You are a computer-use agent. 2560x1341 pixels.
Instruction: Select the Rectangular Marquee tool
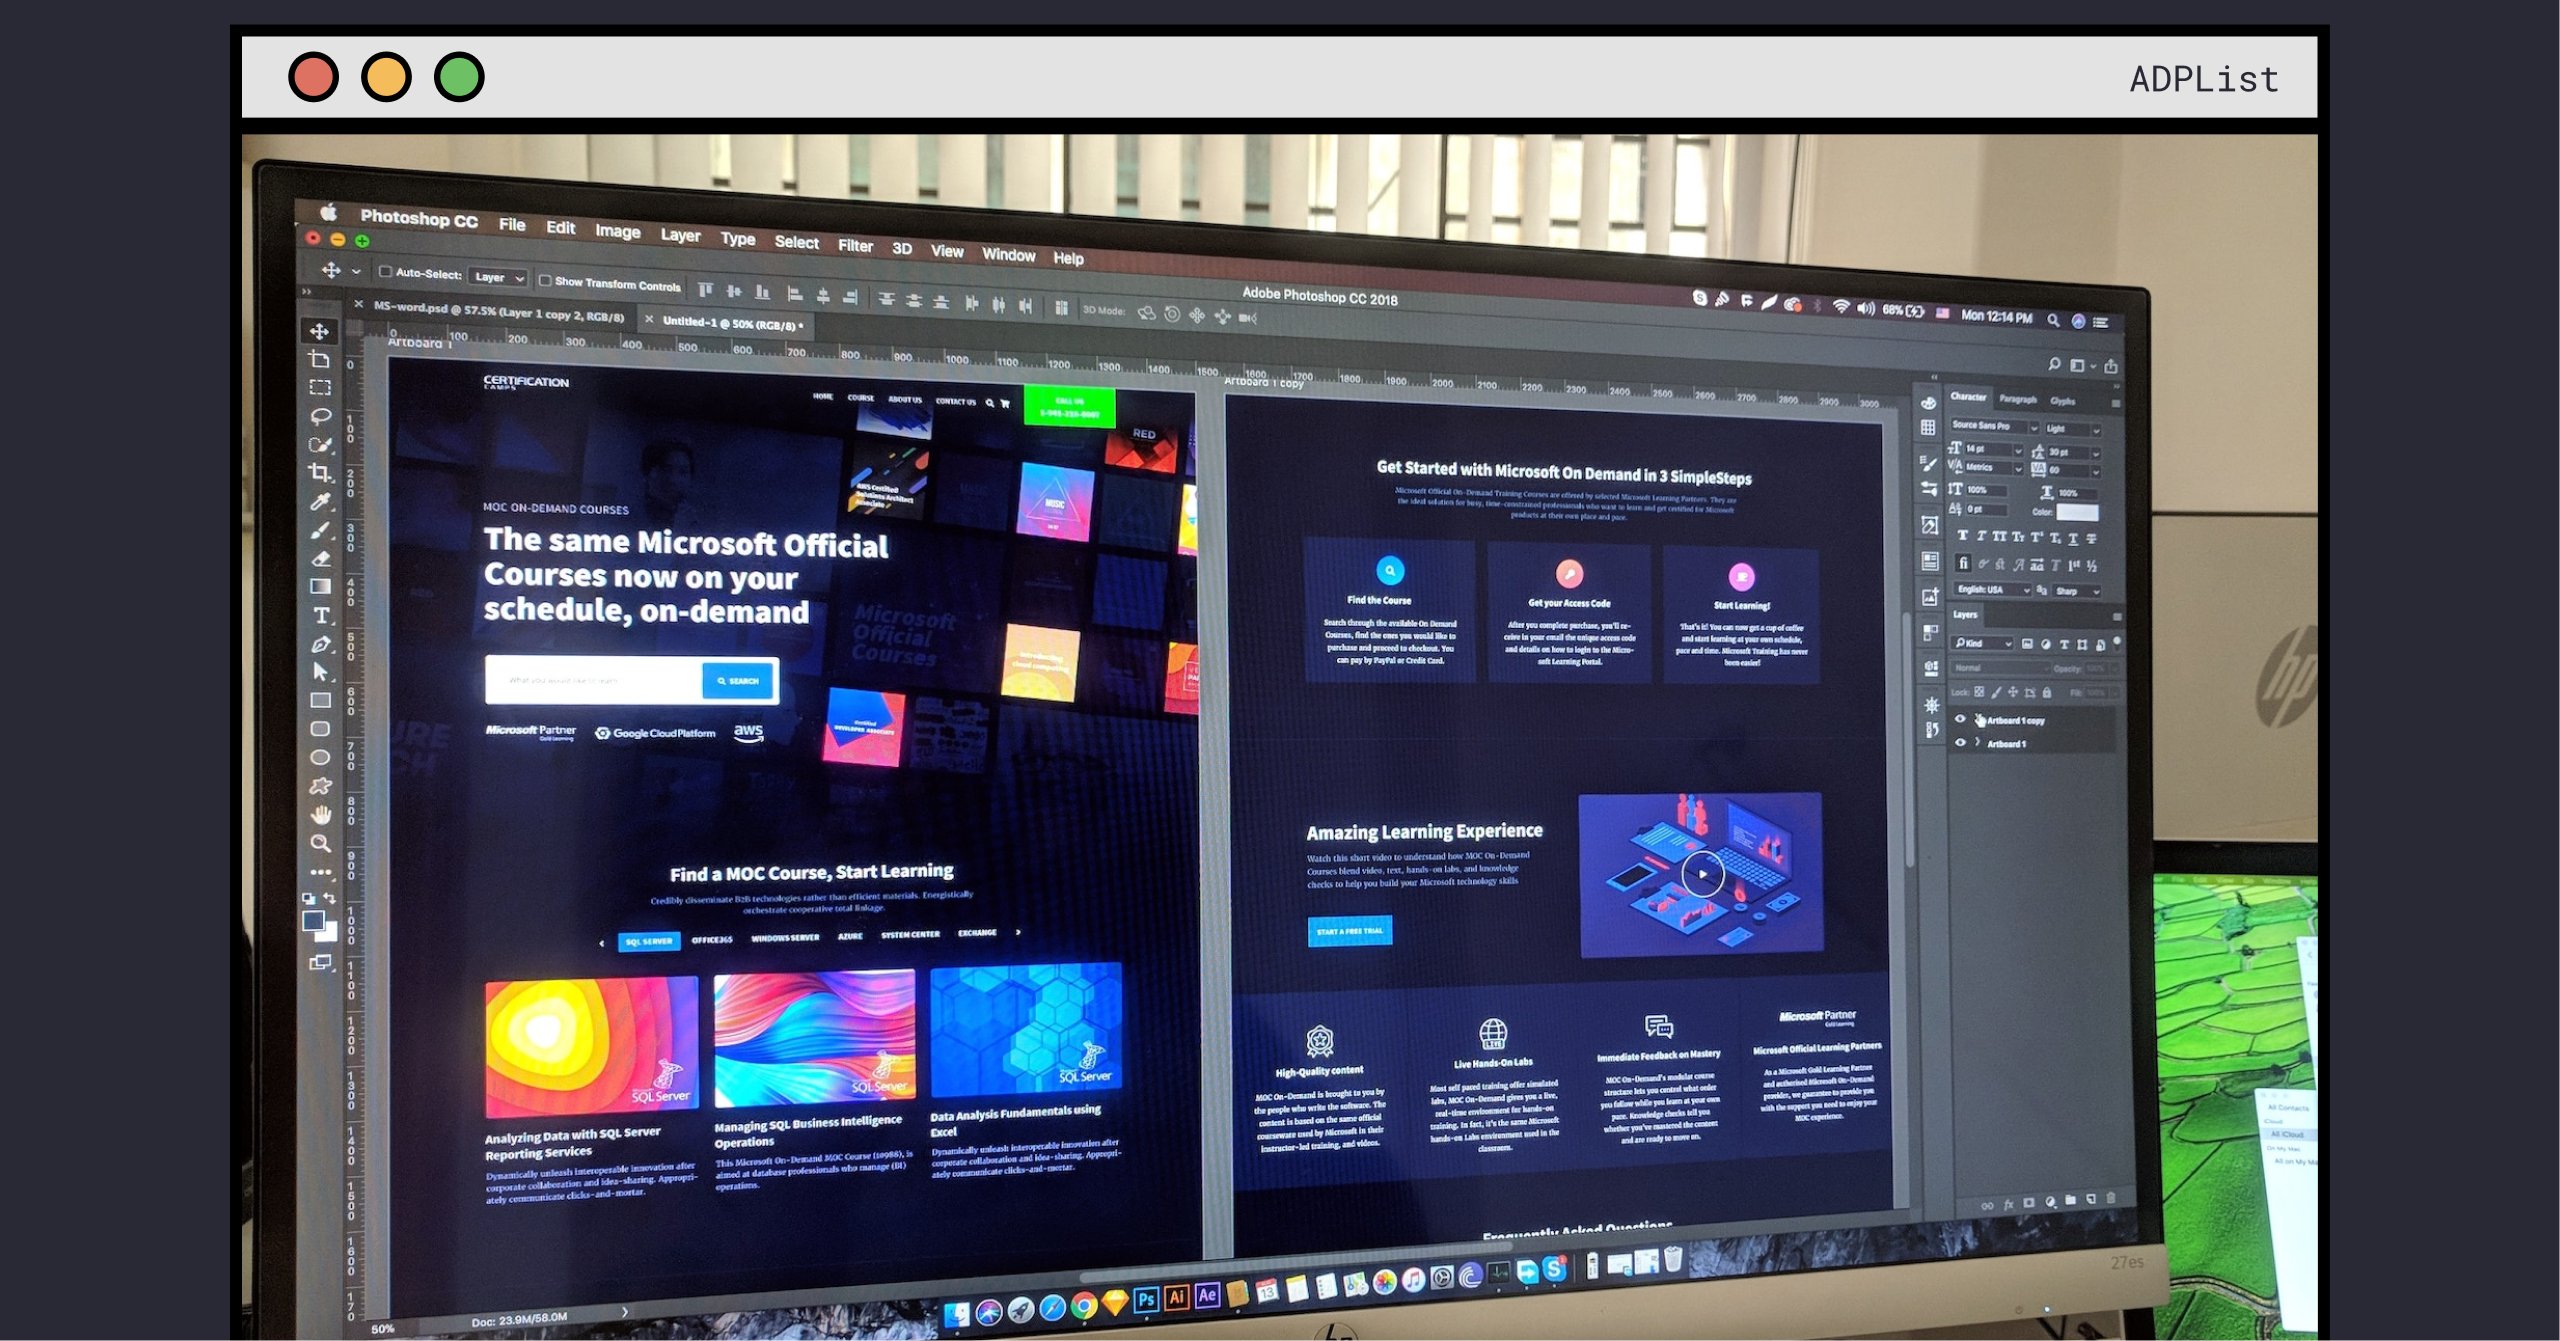coord(320,387)
